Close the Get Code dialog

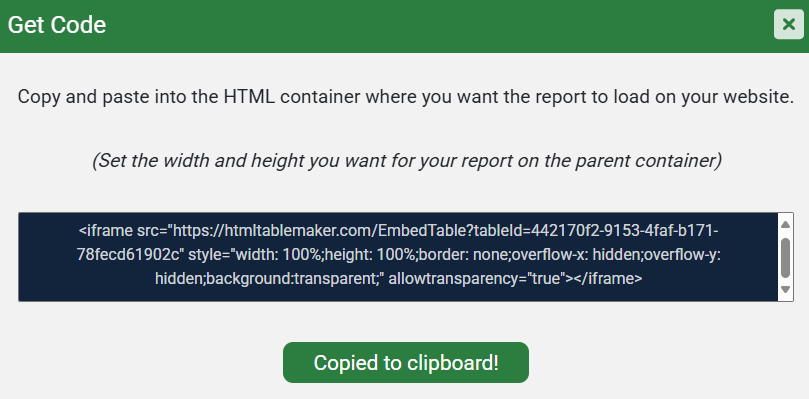[788, 24]
